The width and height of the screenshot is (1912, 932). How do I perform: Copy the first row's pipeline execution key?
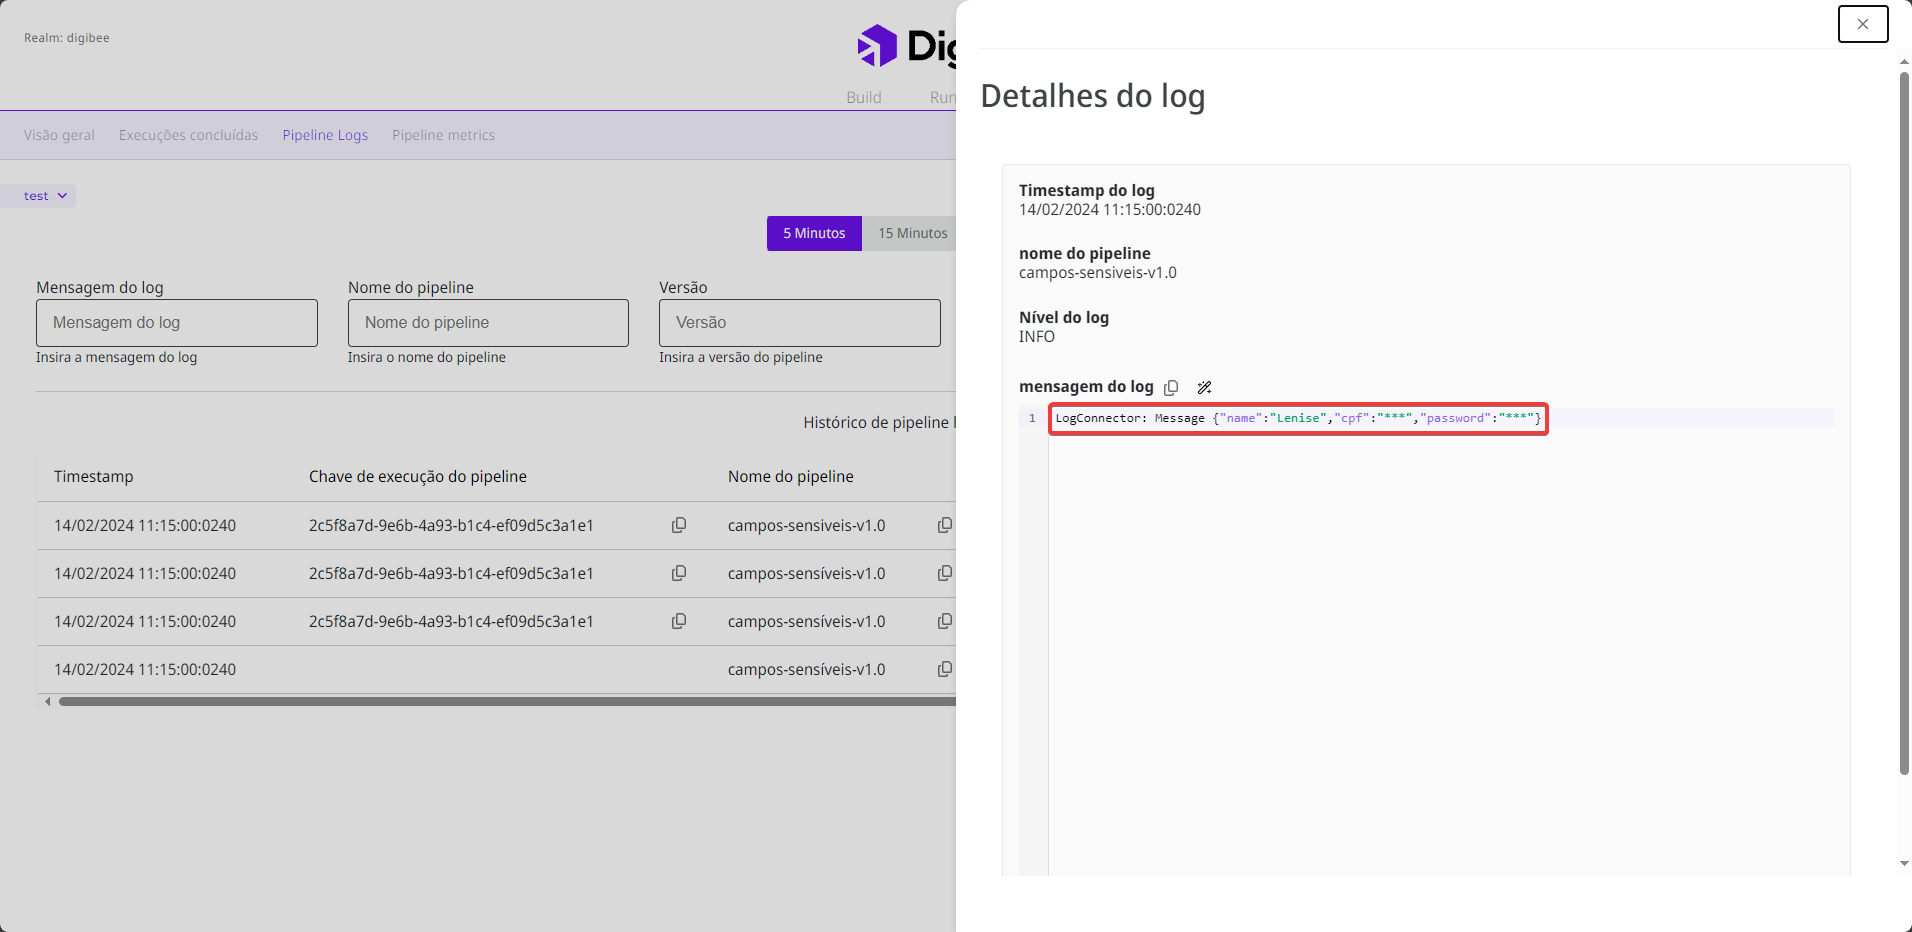679,525
